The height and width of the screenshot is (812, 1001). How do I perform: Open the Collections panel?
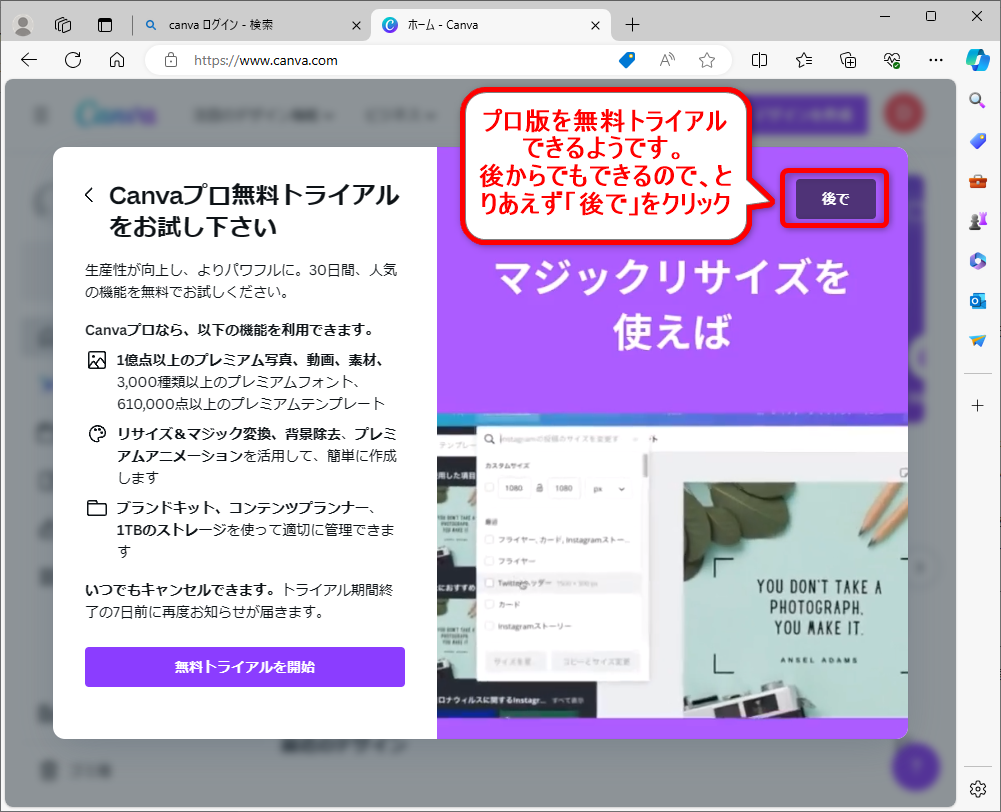[x=848, y=60]
